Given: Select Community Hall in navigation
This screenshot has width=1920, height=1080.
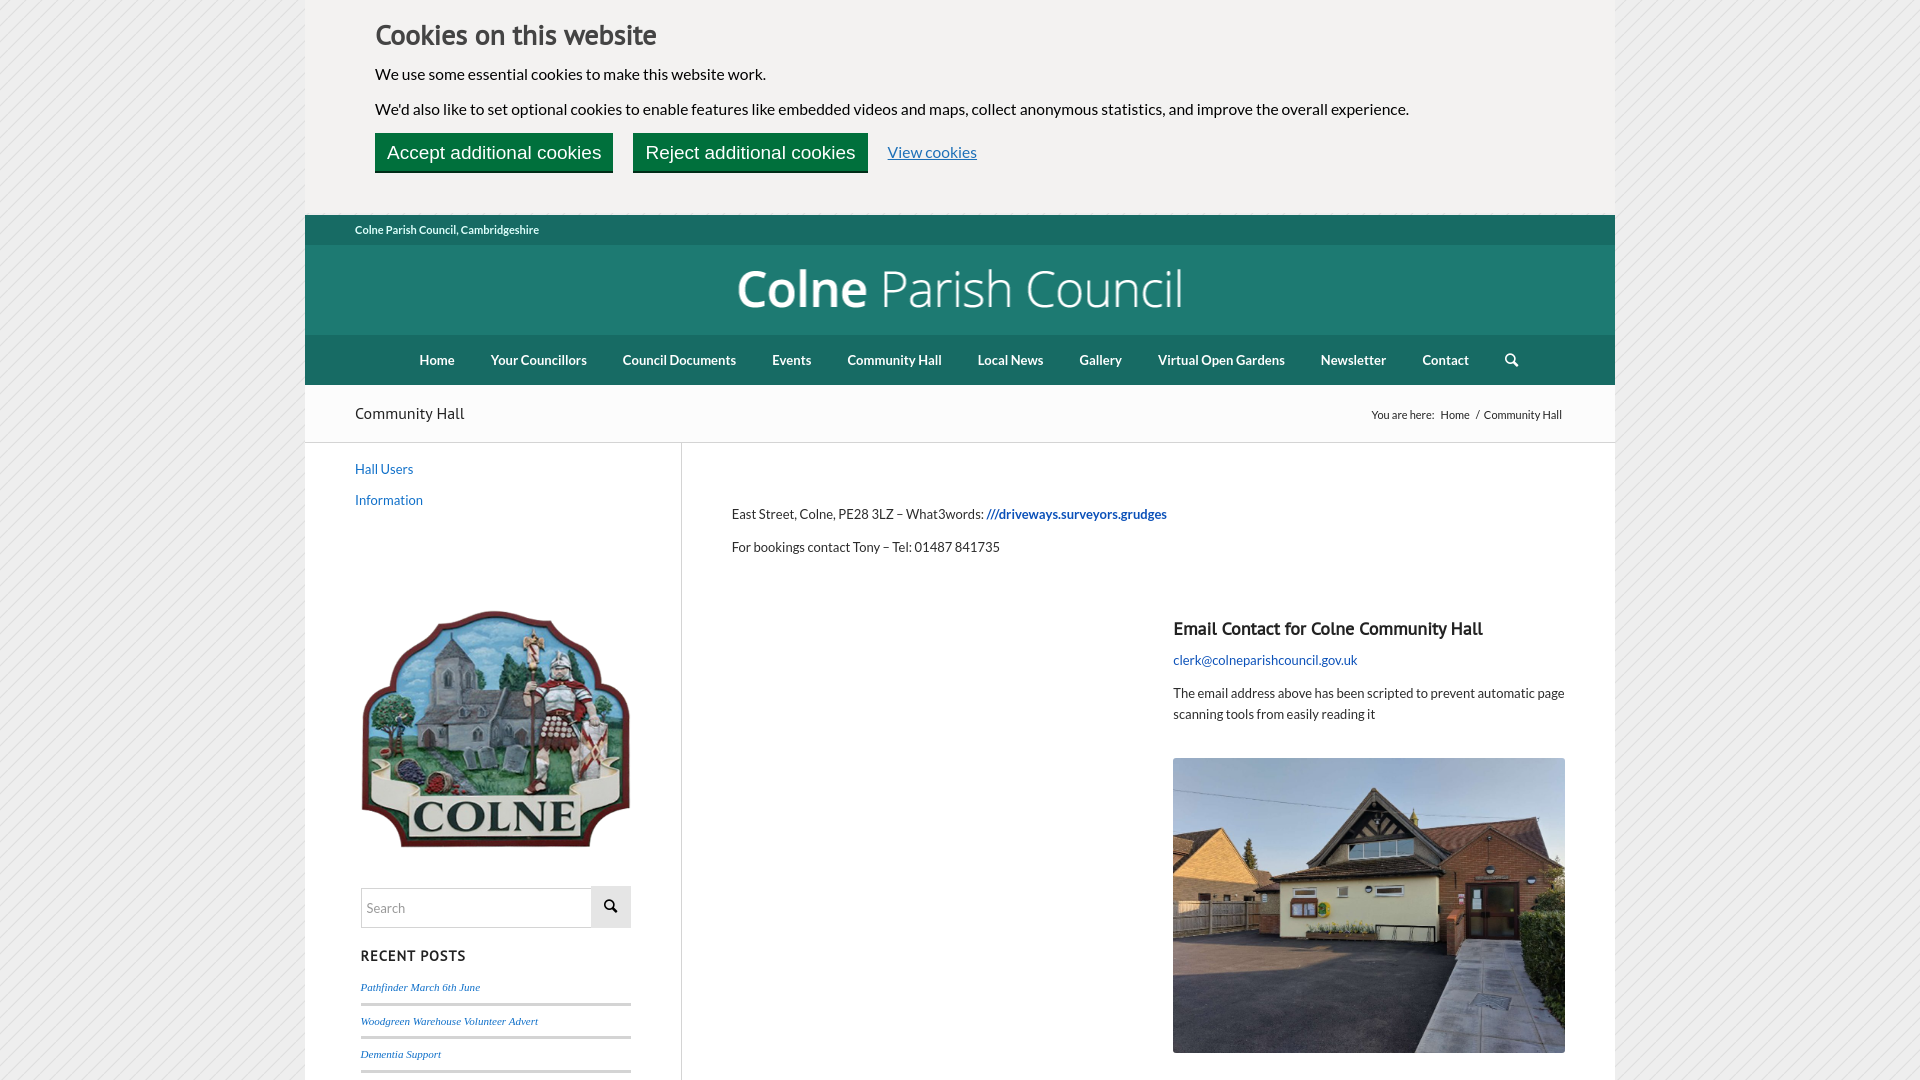Looking at the screenshot, I should point(894,360).
